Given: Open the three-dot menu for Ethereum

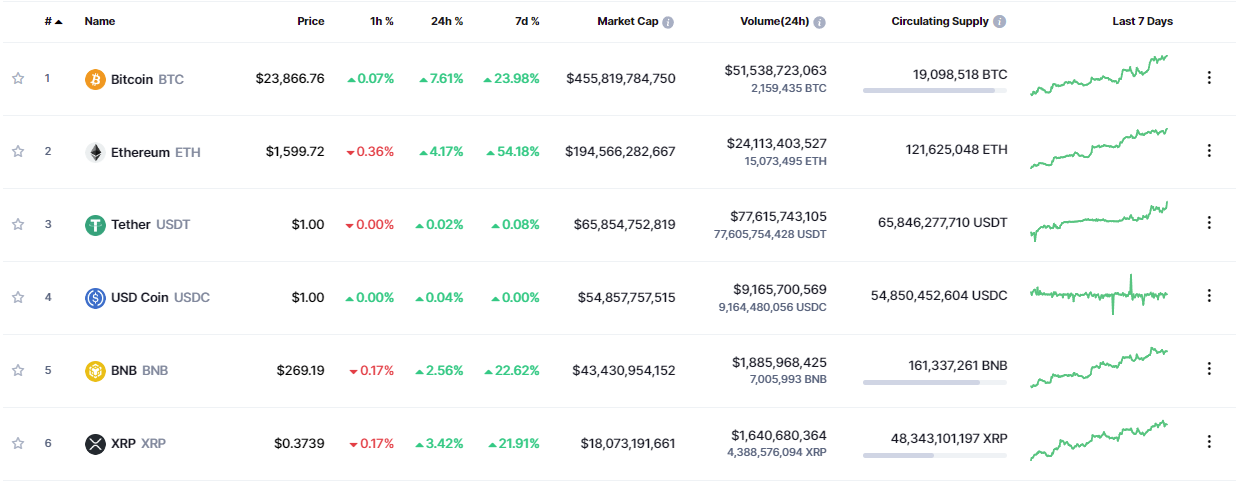Looking at the screenshot, I should (x=1209, y=151).
